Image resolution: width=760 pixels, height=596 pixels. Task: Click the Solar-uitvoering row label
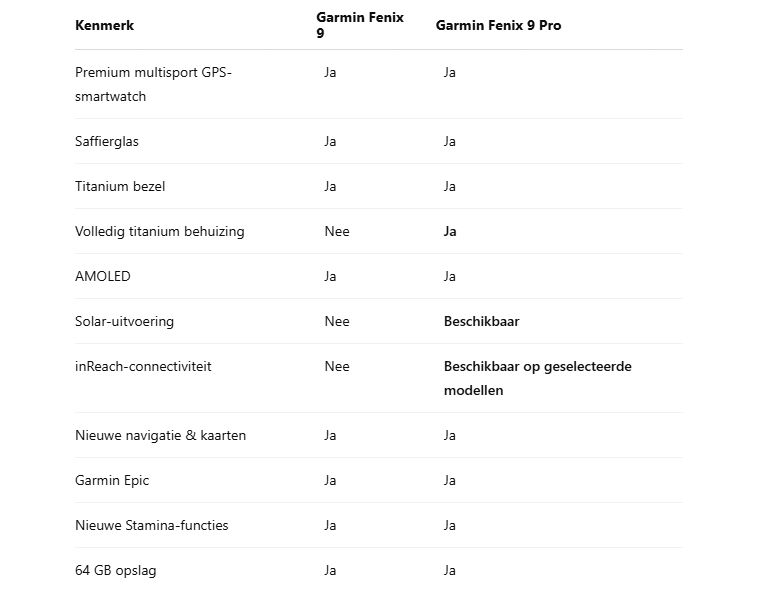point(124,322)
